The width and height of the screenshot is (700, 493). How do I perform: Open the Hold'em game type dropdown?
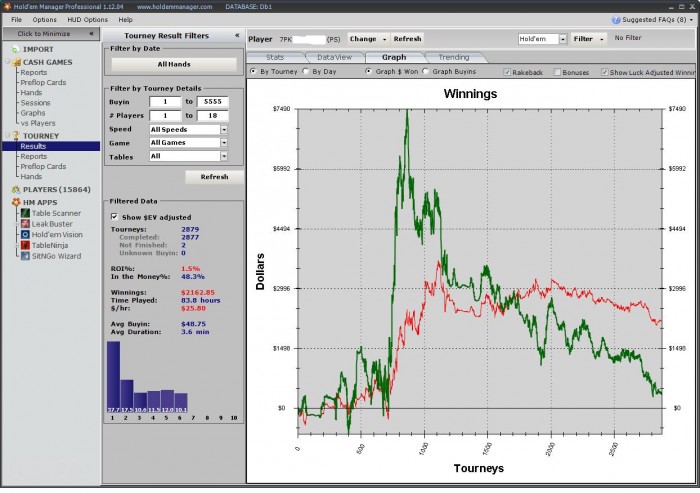562,39
